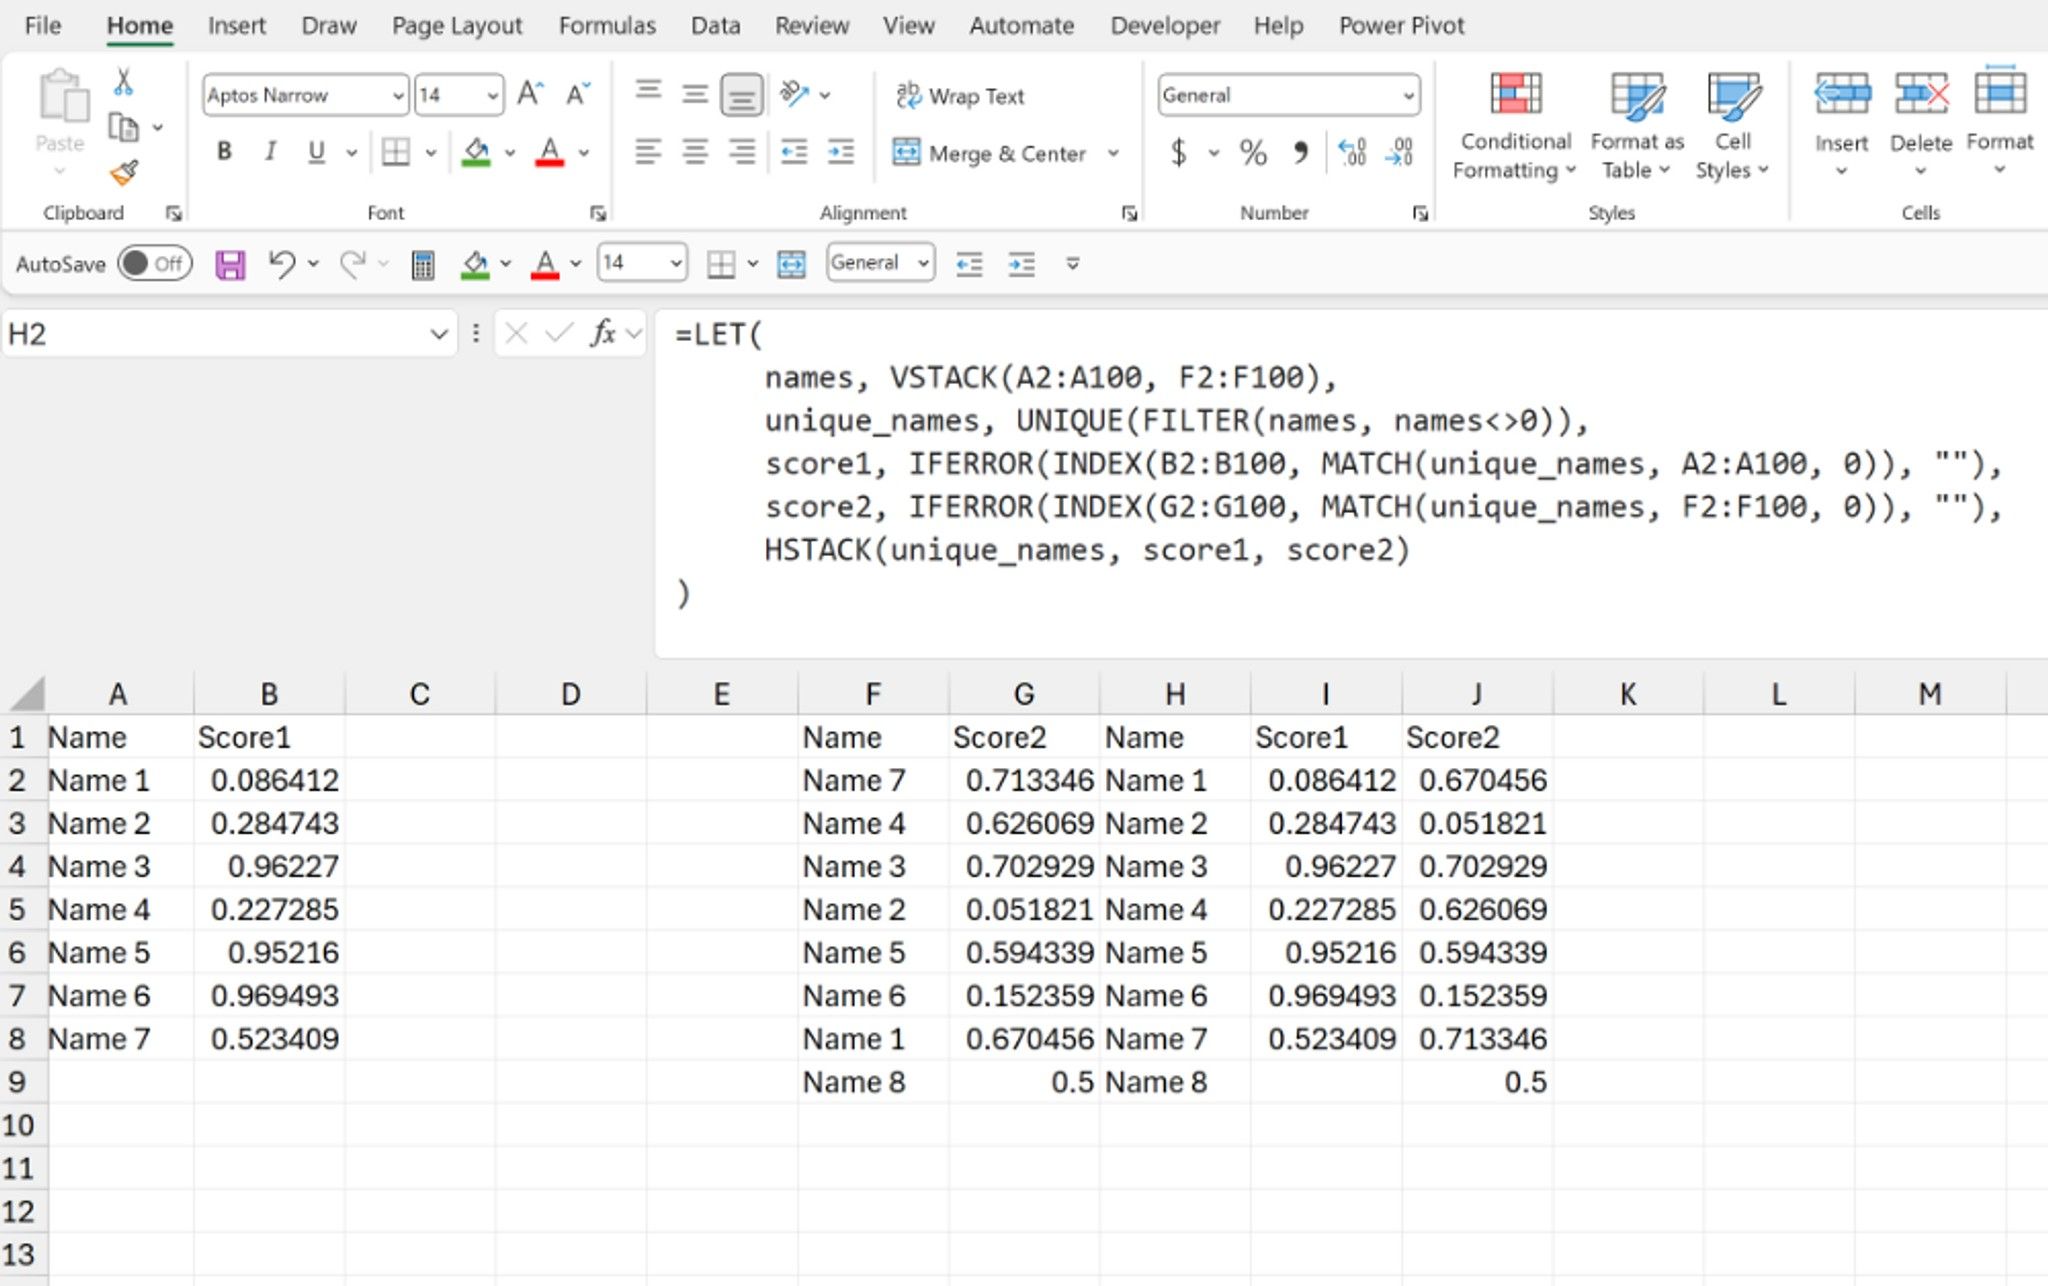
Task: Toggle the AutoSave switch
Action: click(x=154, y=263)
